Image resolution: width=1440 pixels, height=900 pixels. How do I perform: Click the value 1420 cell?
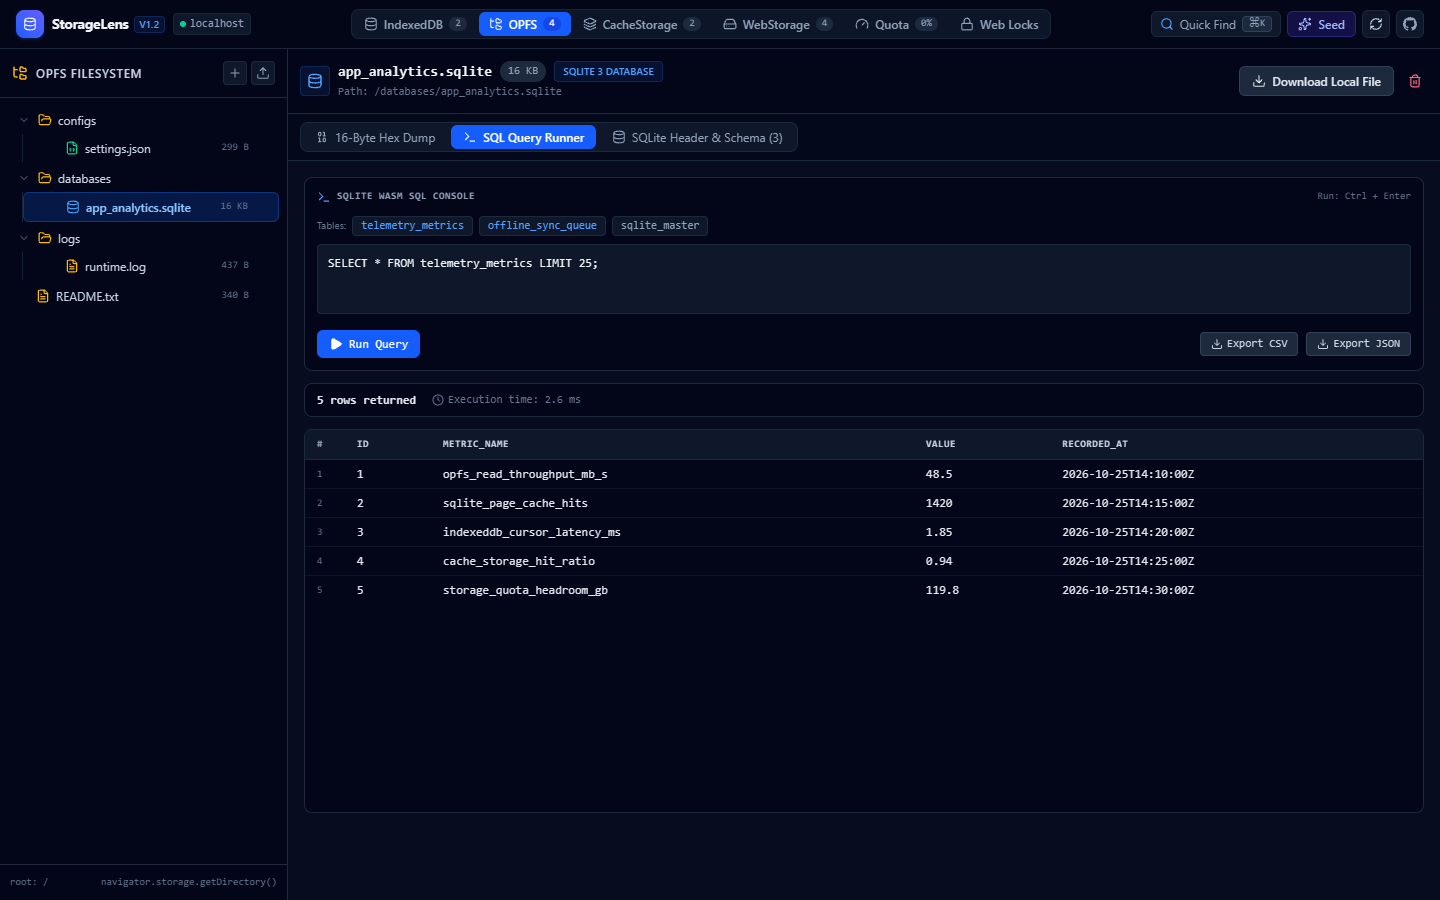tap(939, 503)
